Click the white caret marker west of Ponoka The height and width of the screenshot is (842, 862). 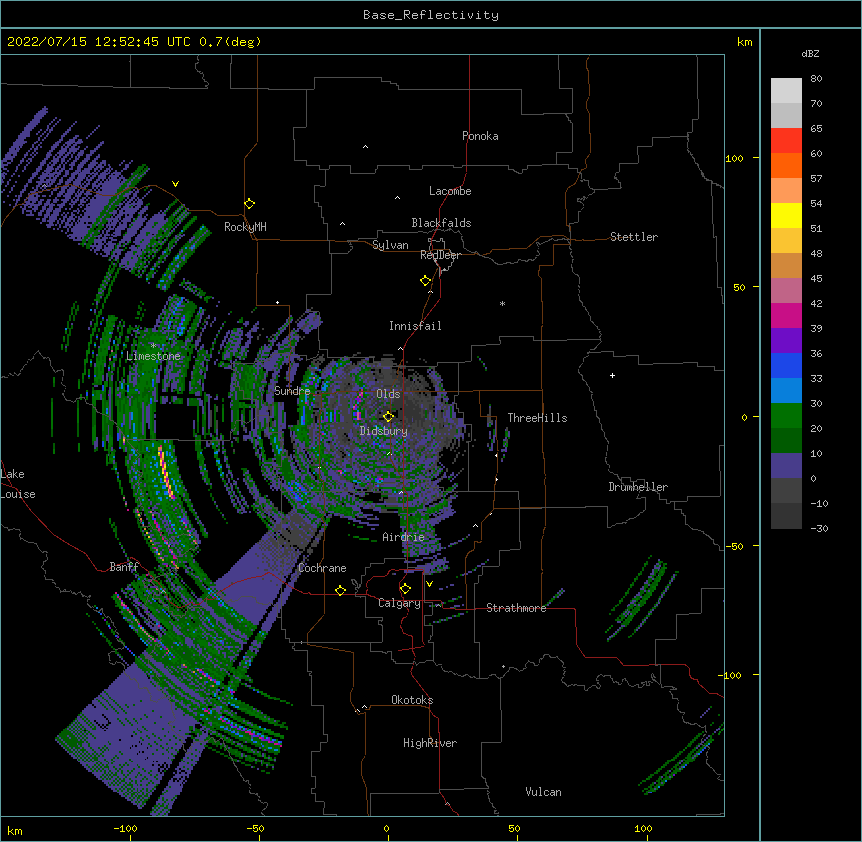(x=365, y=147)
